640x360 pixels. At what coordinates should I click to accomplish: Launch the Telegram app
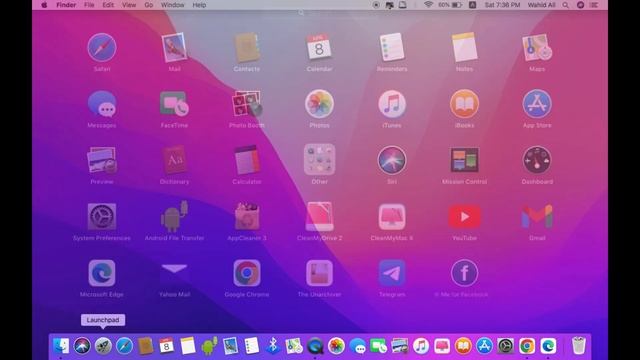392,273
